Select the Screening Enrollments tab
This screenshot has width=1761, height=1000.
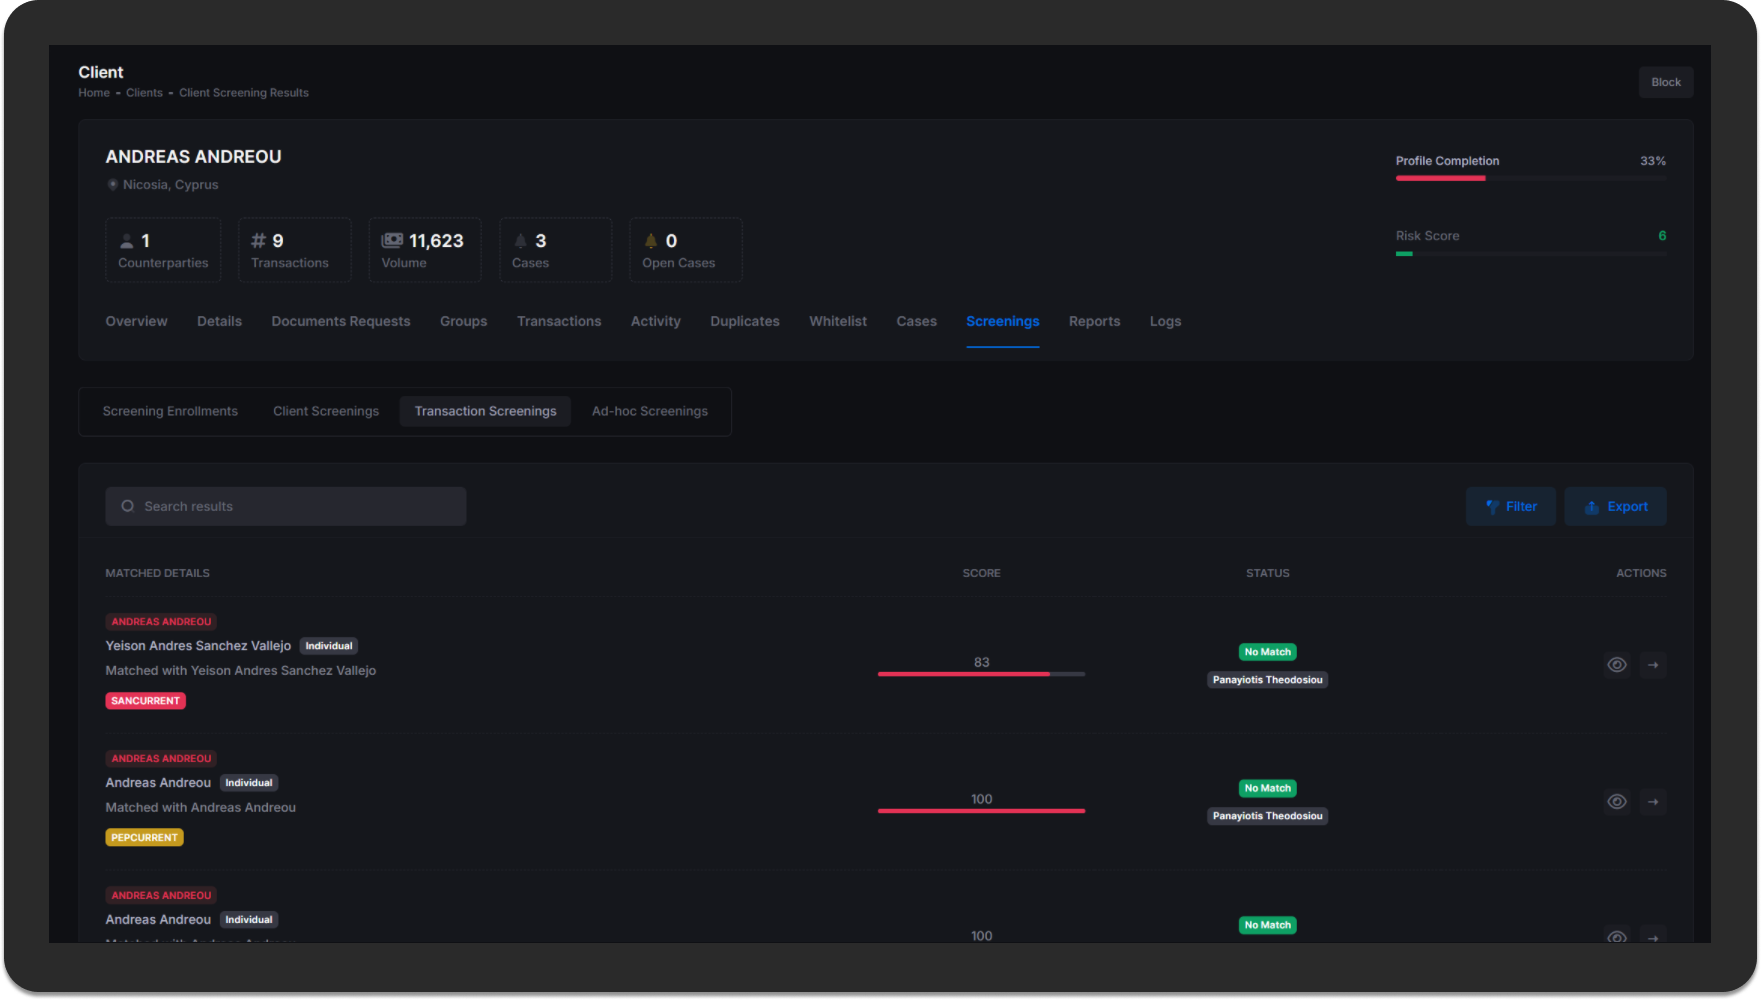coord(170,412)
